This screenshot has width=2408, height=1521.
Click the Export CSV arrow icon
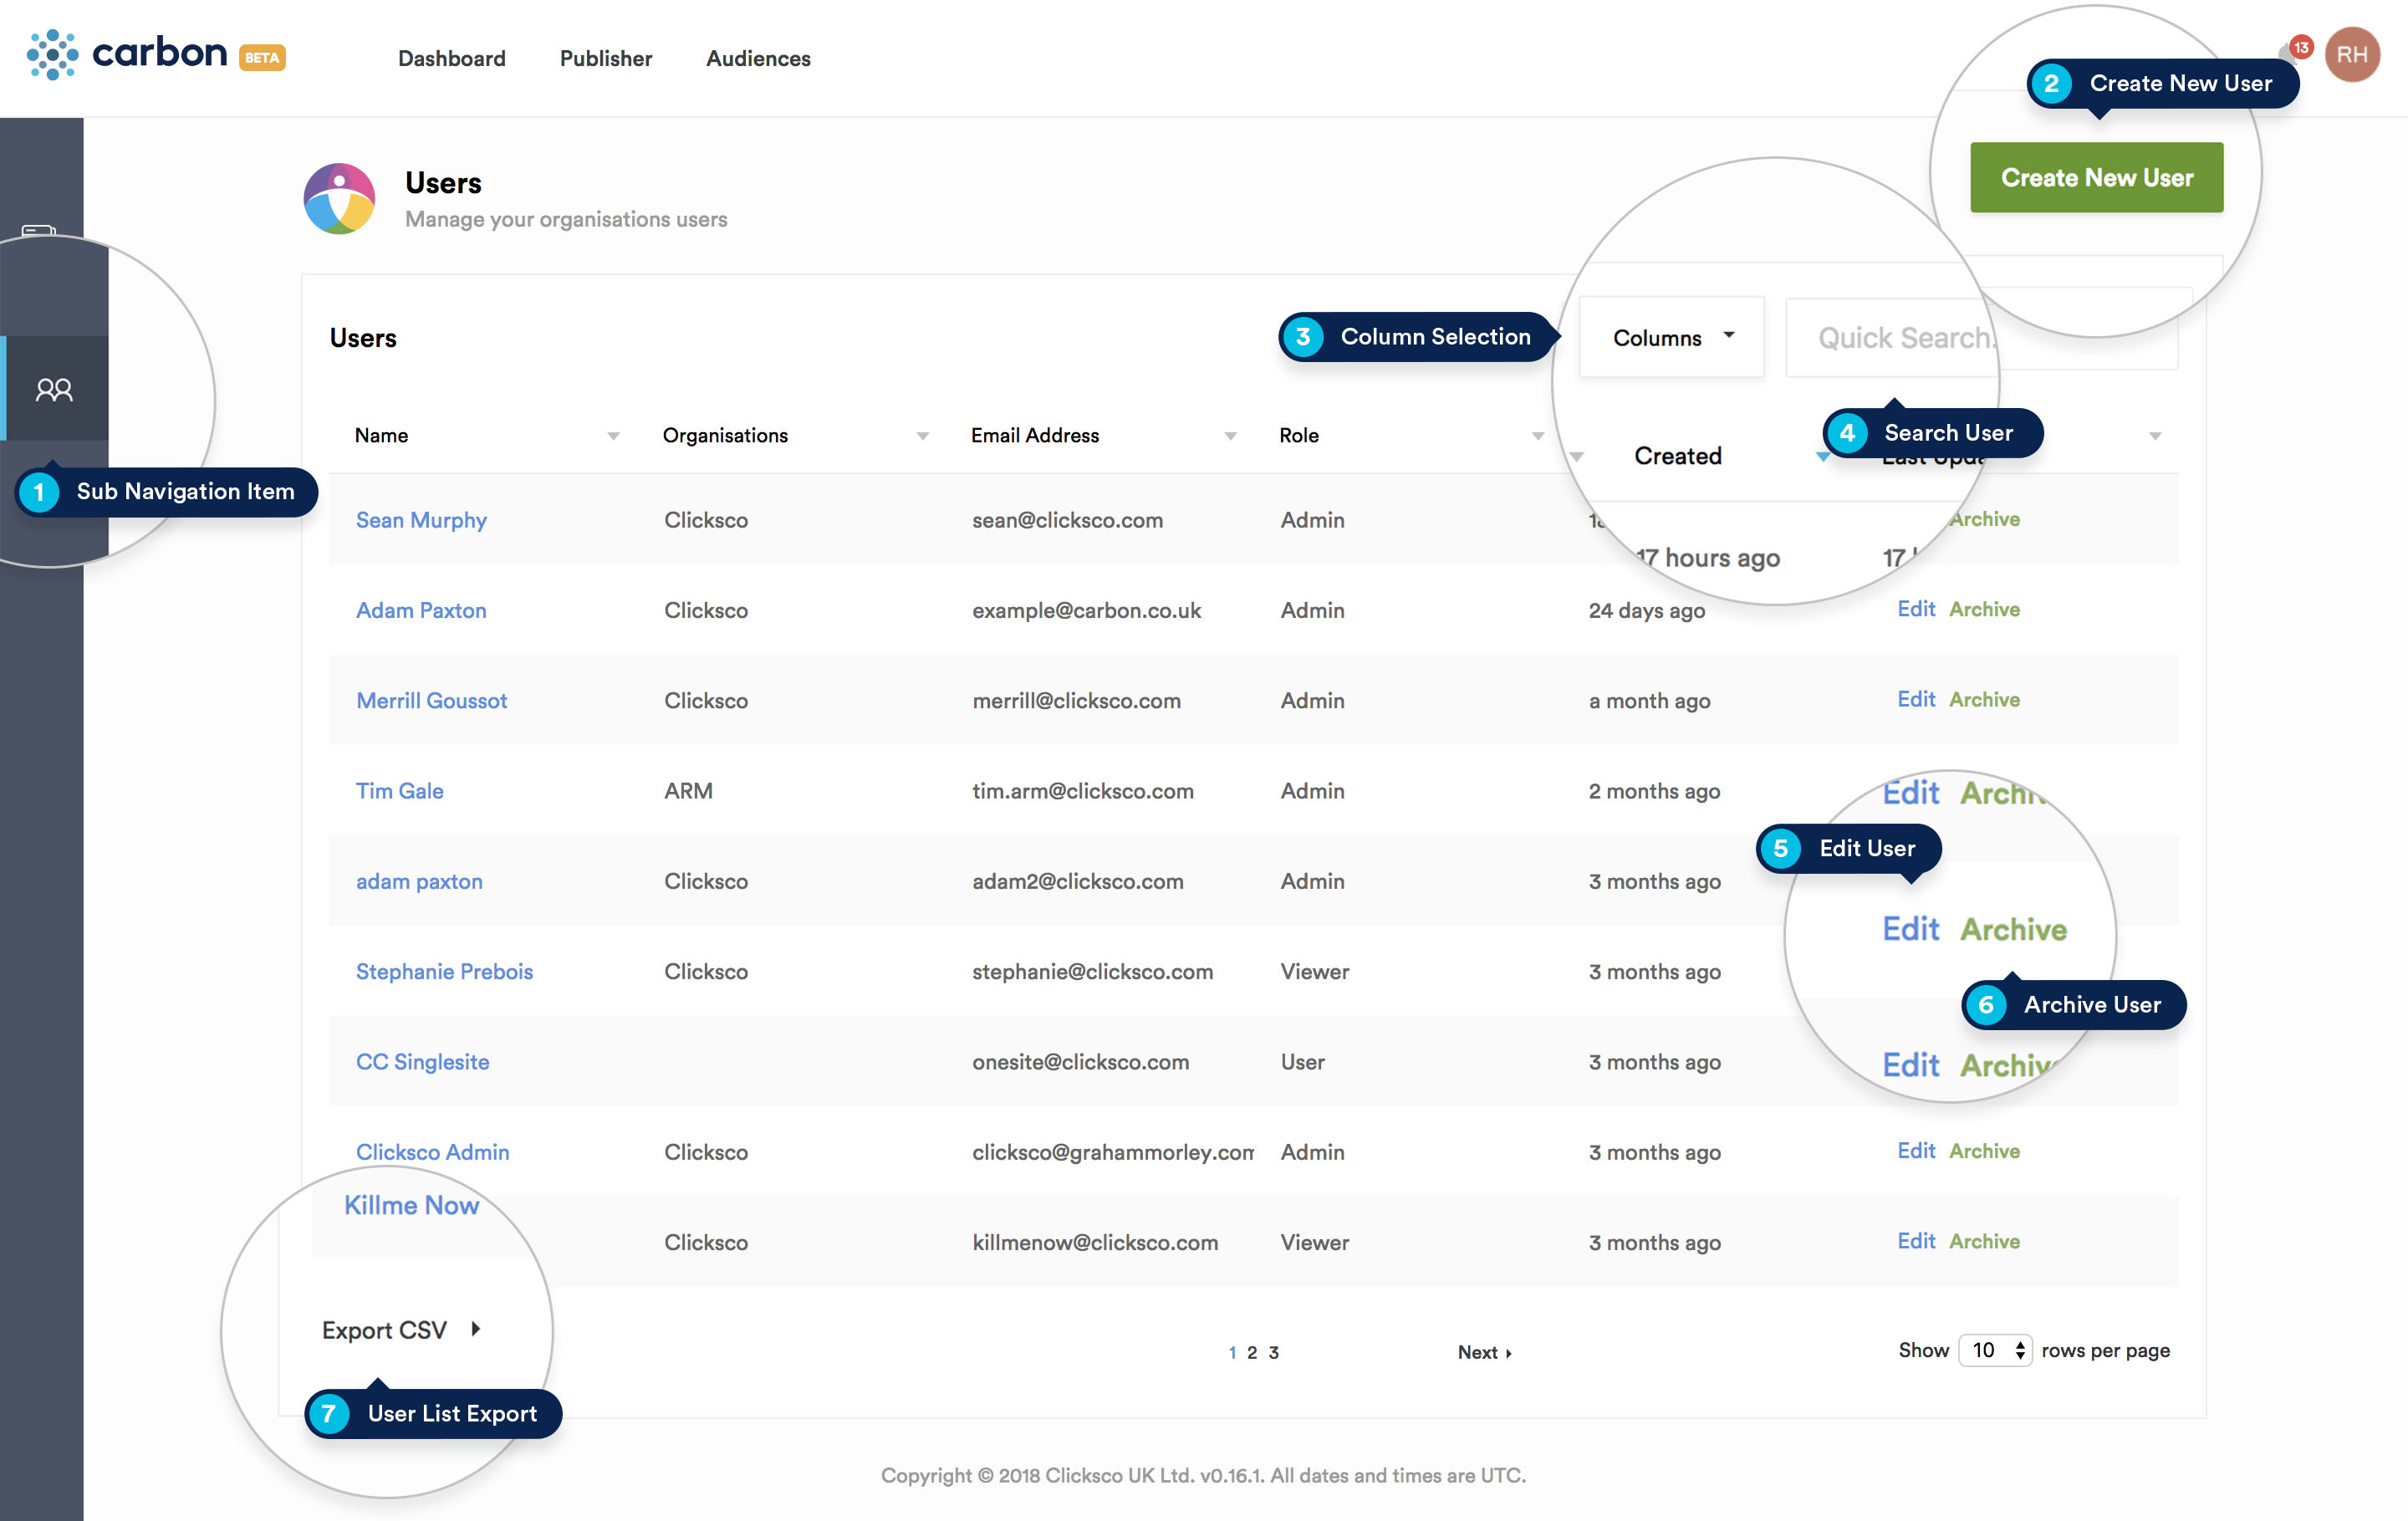[476, 1329]
